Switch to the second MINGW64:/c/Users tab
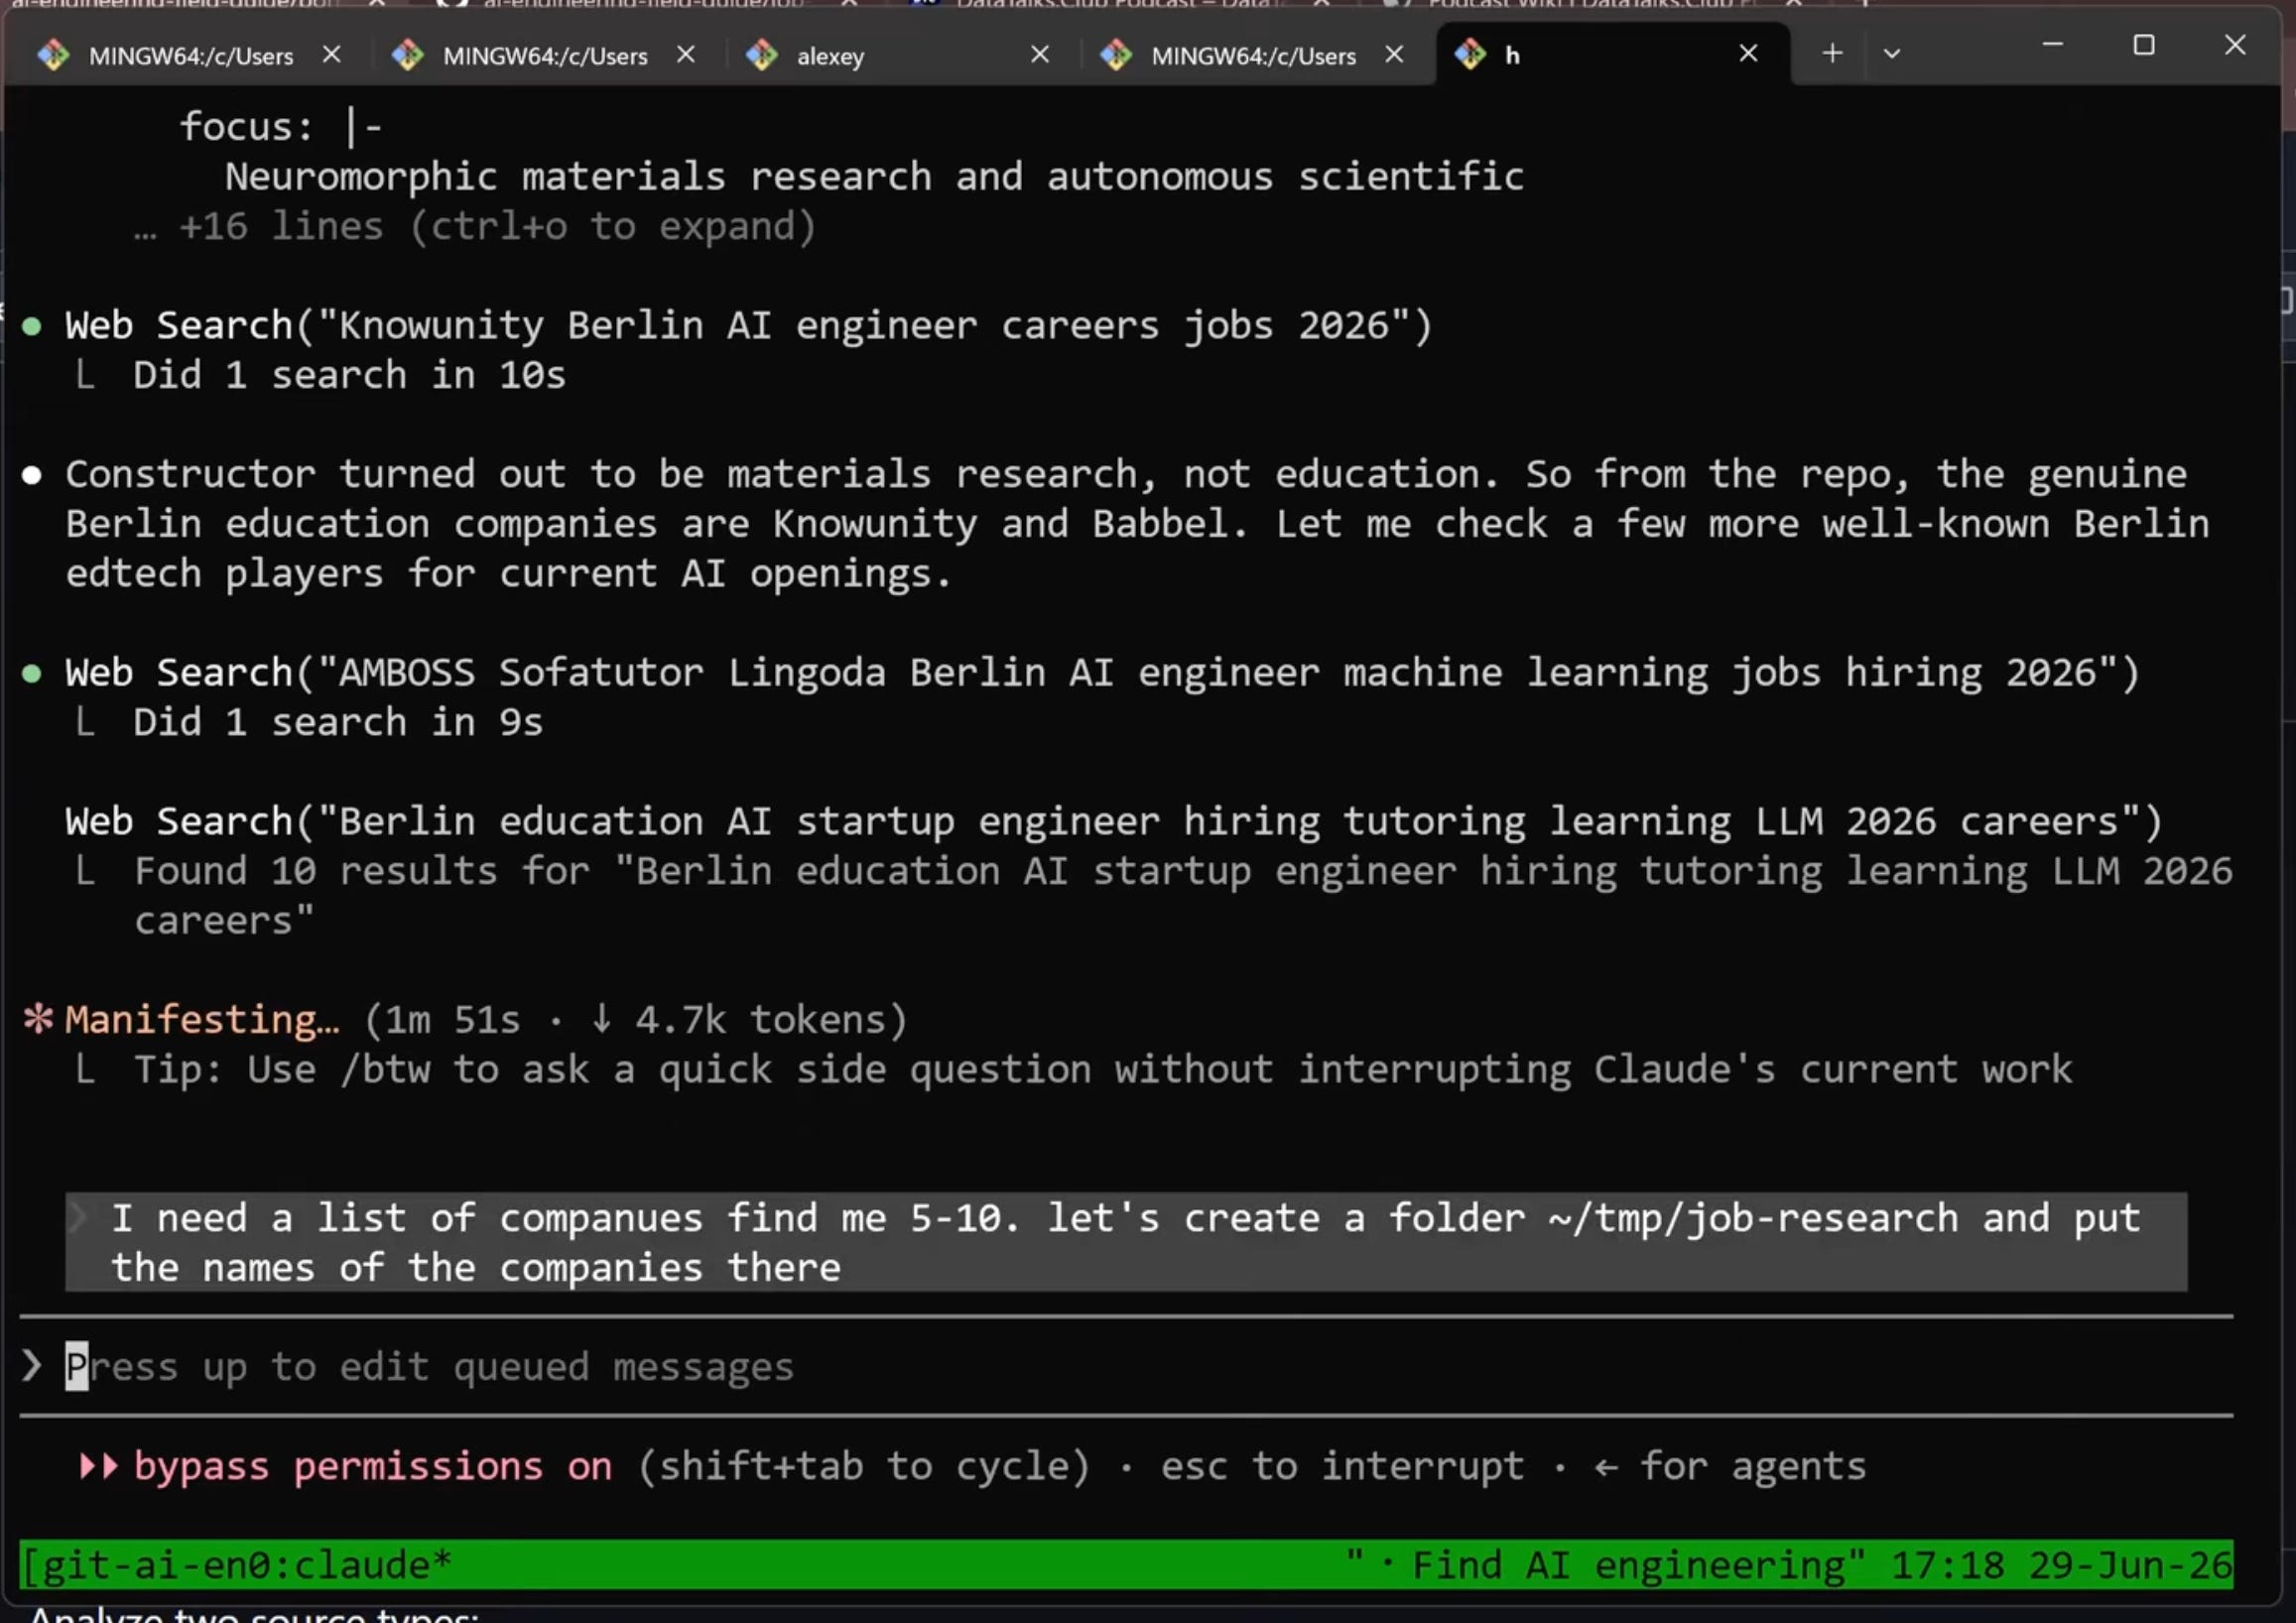 point(545,56)
